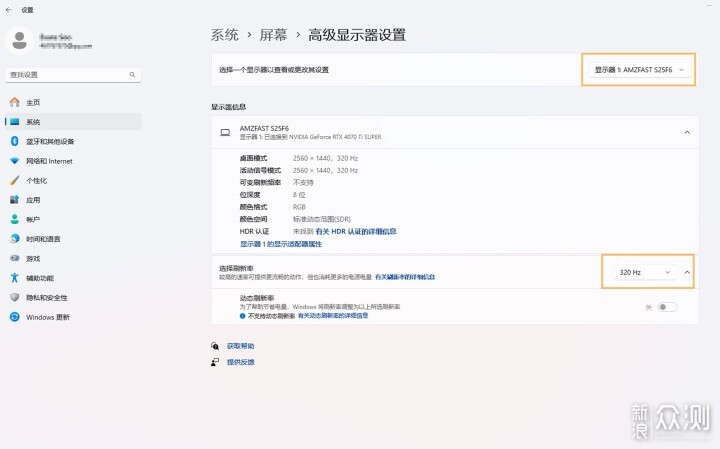Open 蓝牙和其他设备 settings
This screenshot has width=720, height=449.
point(73,141)
